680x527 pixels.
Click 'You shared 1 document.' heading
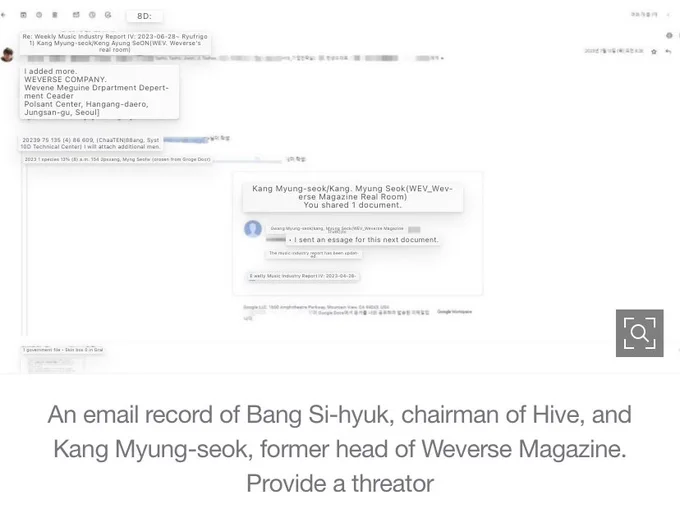[353, 205]
